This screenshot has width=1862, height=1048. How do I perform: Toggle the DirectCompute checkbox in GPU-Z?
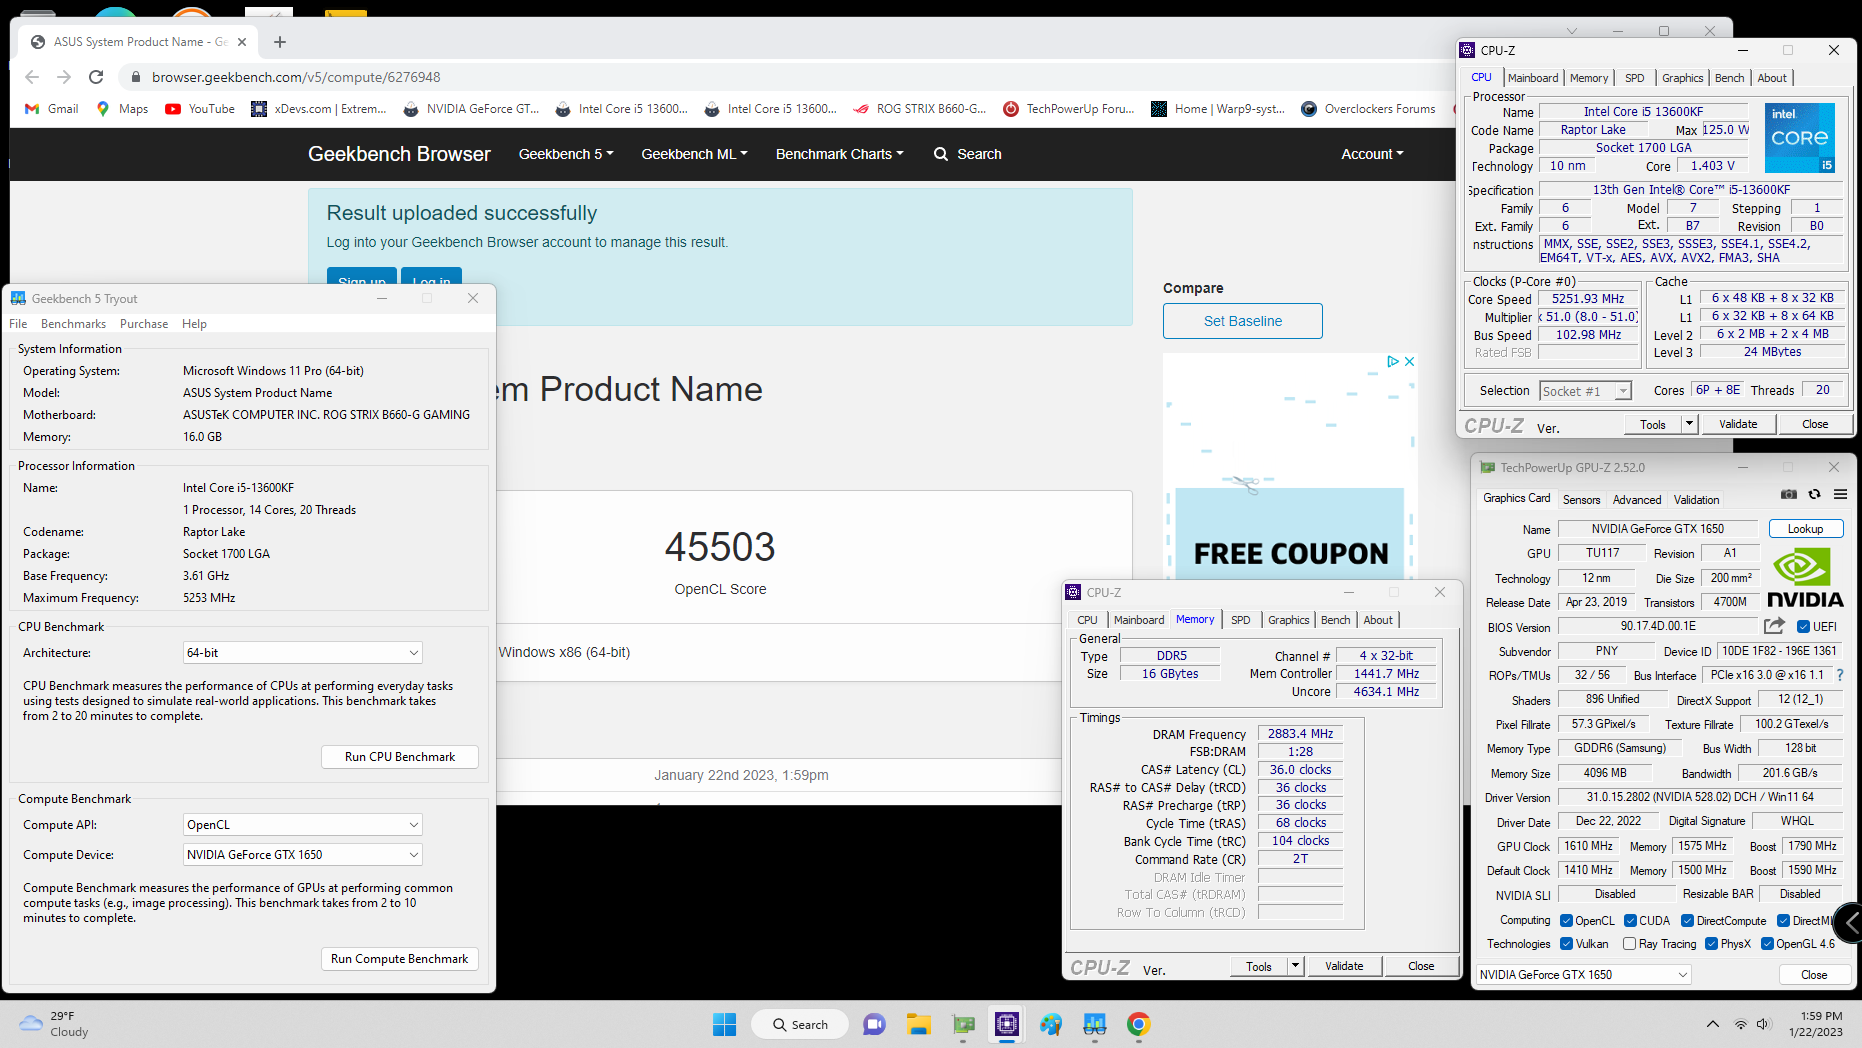coord(1688,921)
